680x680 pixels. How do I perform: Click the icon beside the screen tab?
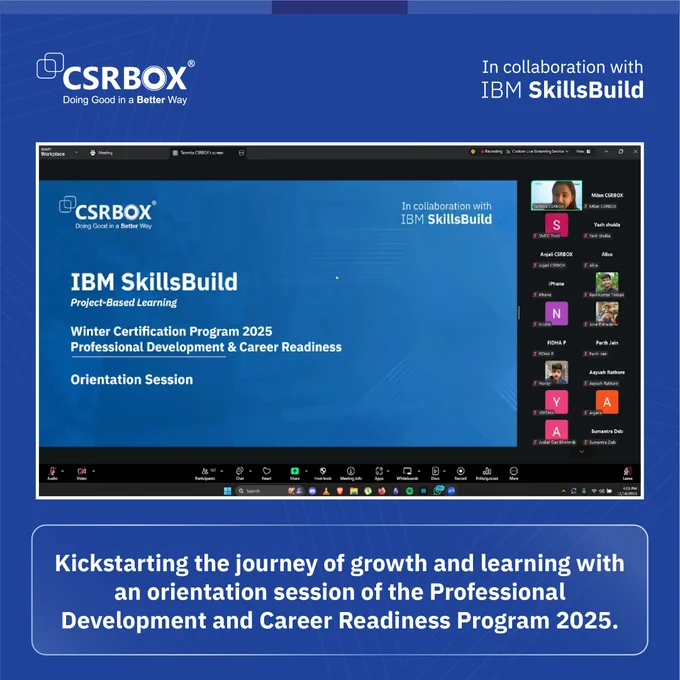241,153
